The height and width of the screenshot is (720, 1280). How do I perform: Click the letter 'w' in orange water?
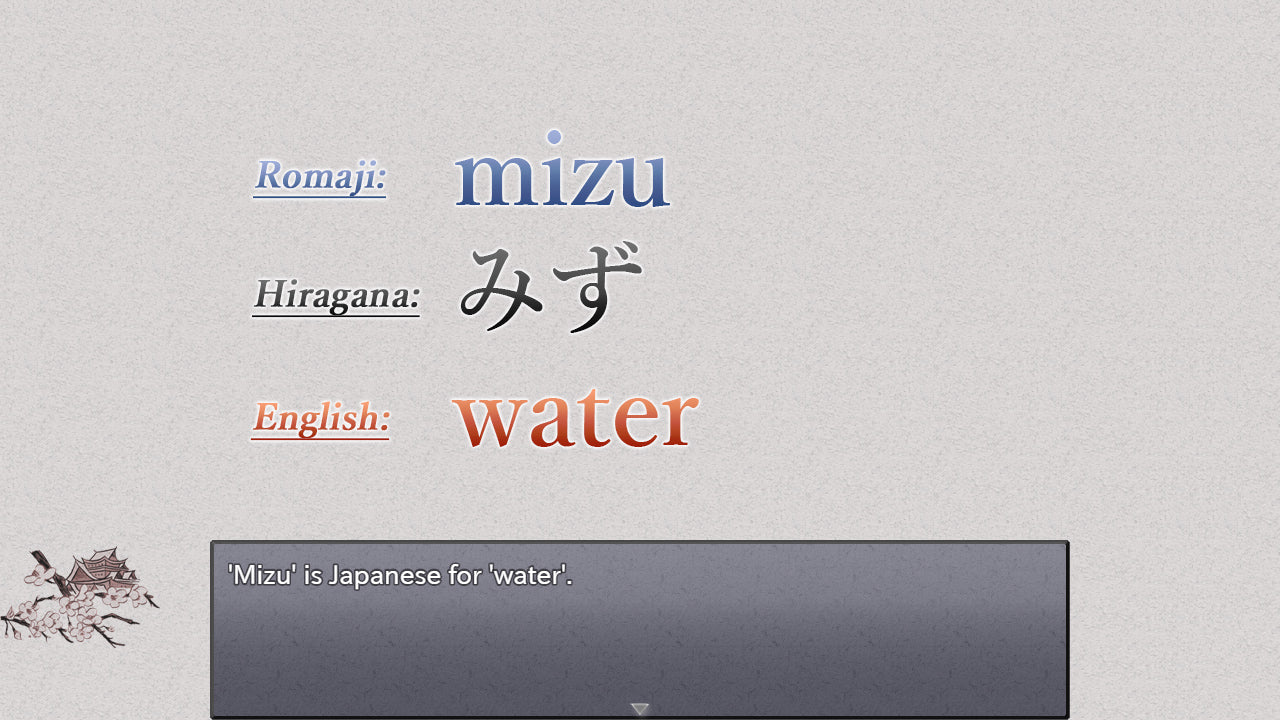pos(490,418)
